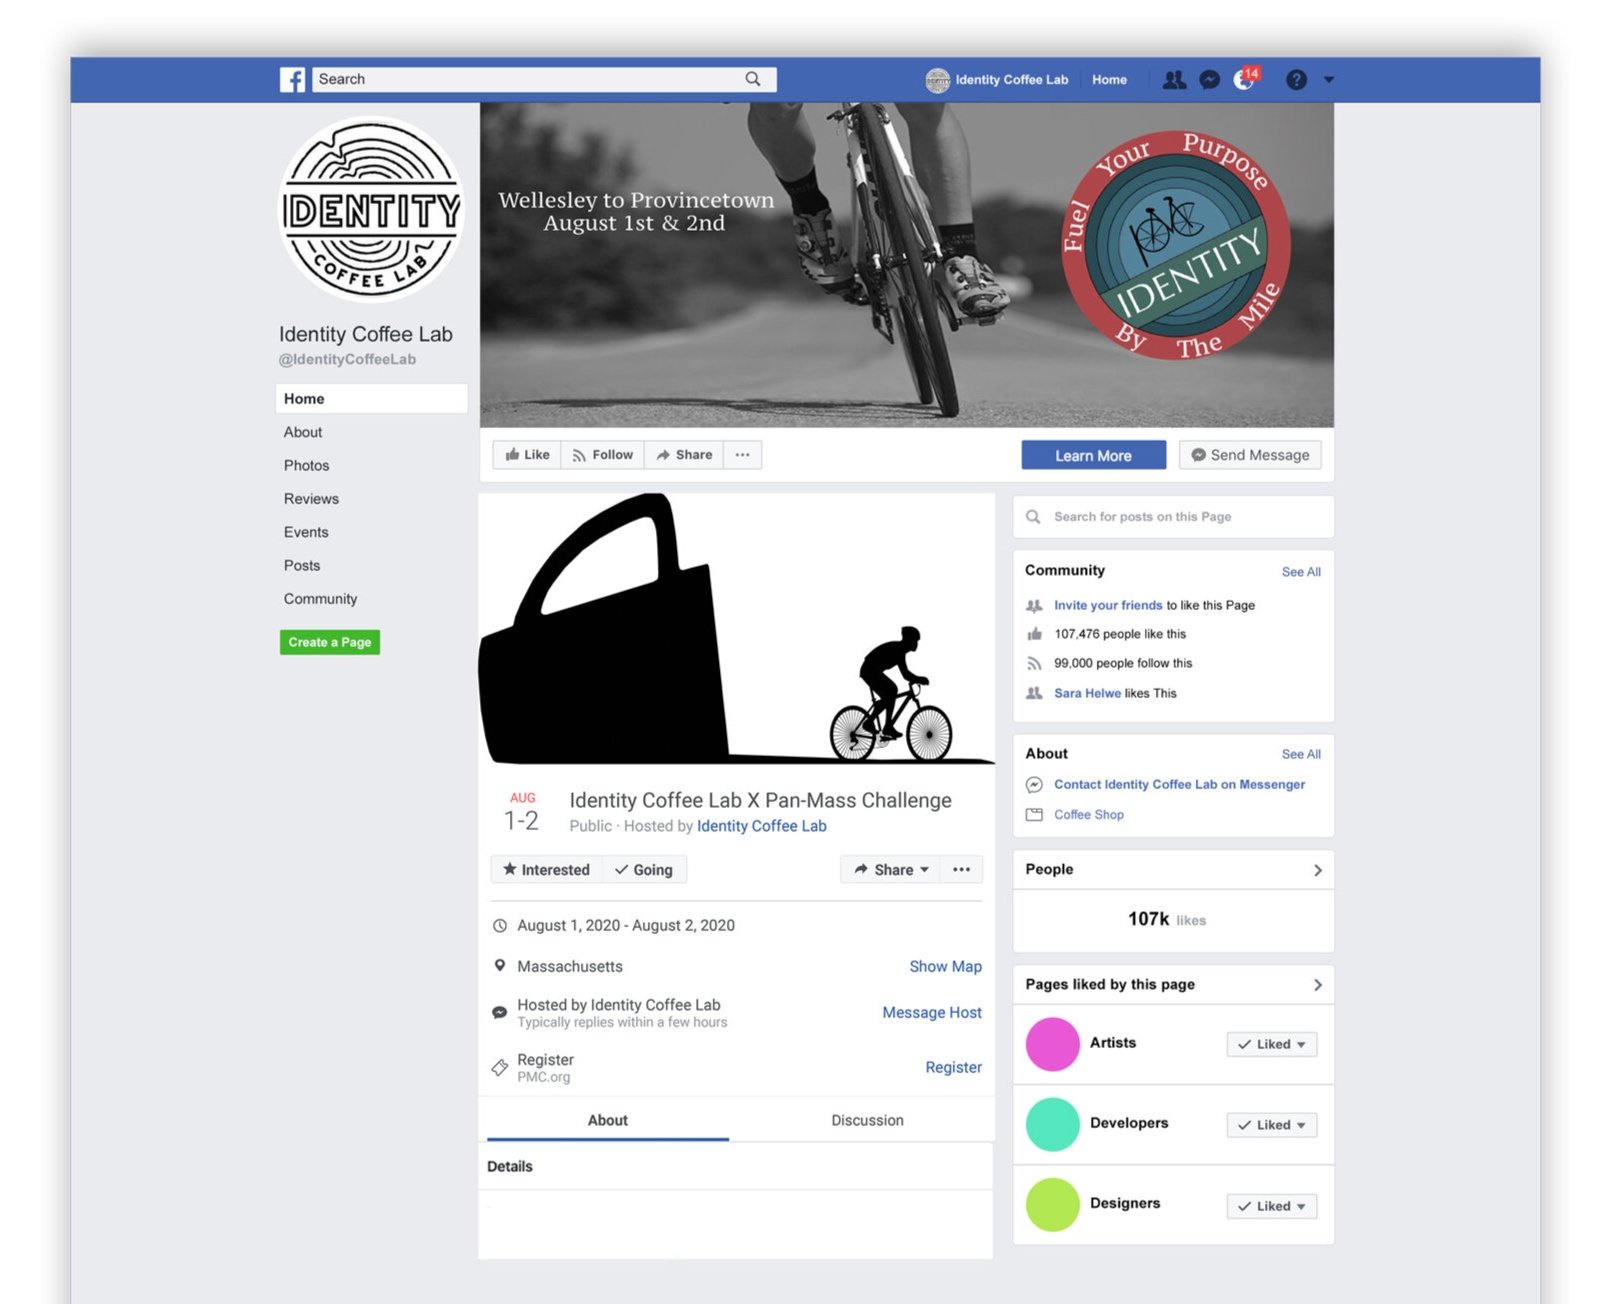Open Photos in the left sidebar
The width and height of the screenshot is (1602, 1304).
(306, 465)
